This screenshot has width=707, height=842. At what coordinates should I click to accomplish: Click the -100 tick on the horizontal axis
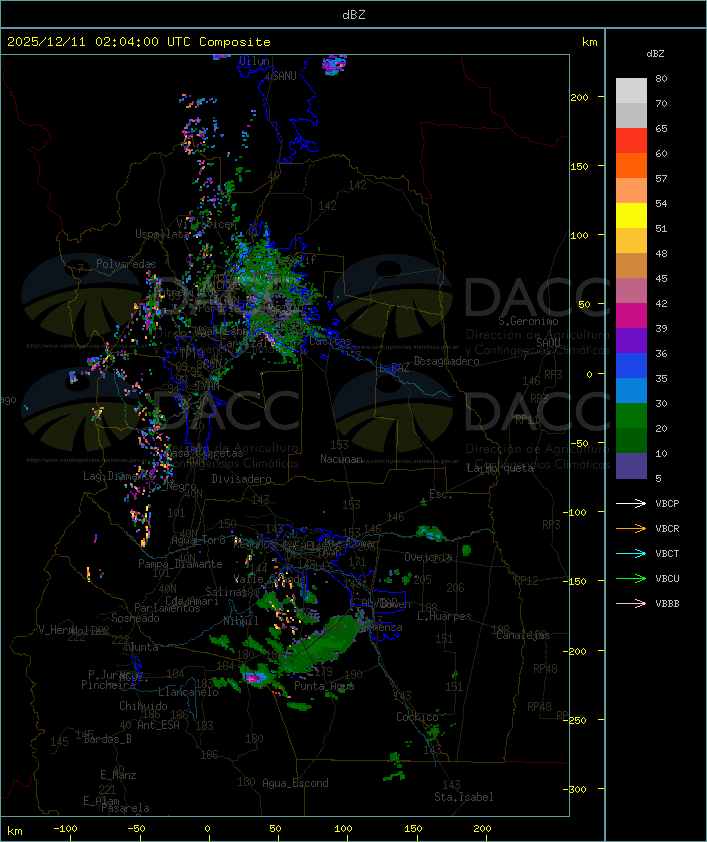(x=65, y=829)
